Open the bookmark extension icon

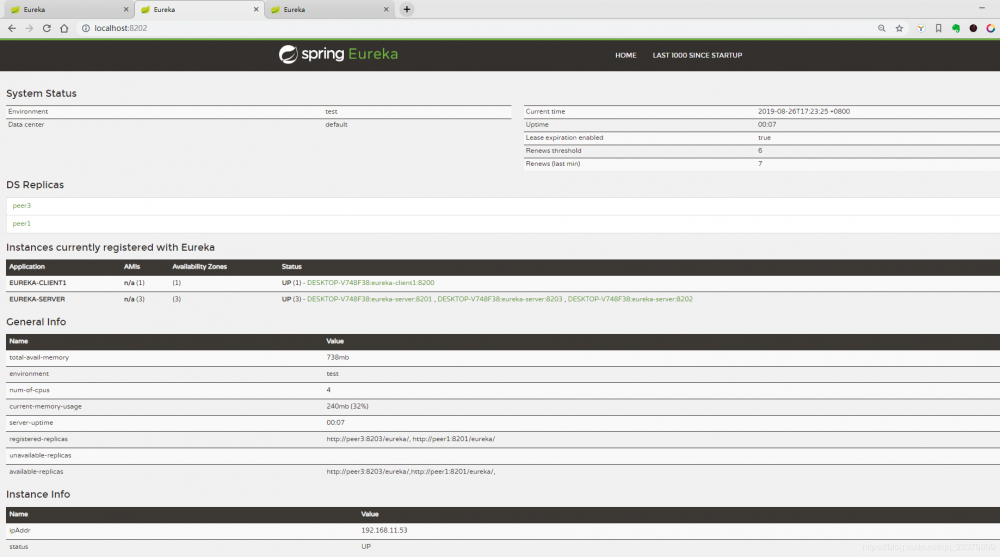pyautogui.click(x=938, y=28)
